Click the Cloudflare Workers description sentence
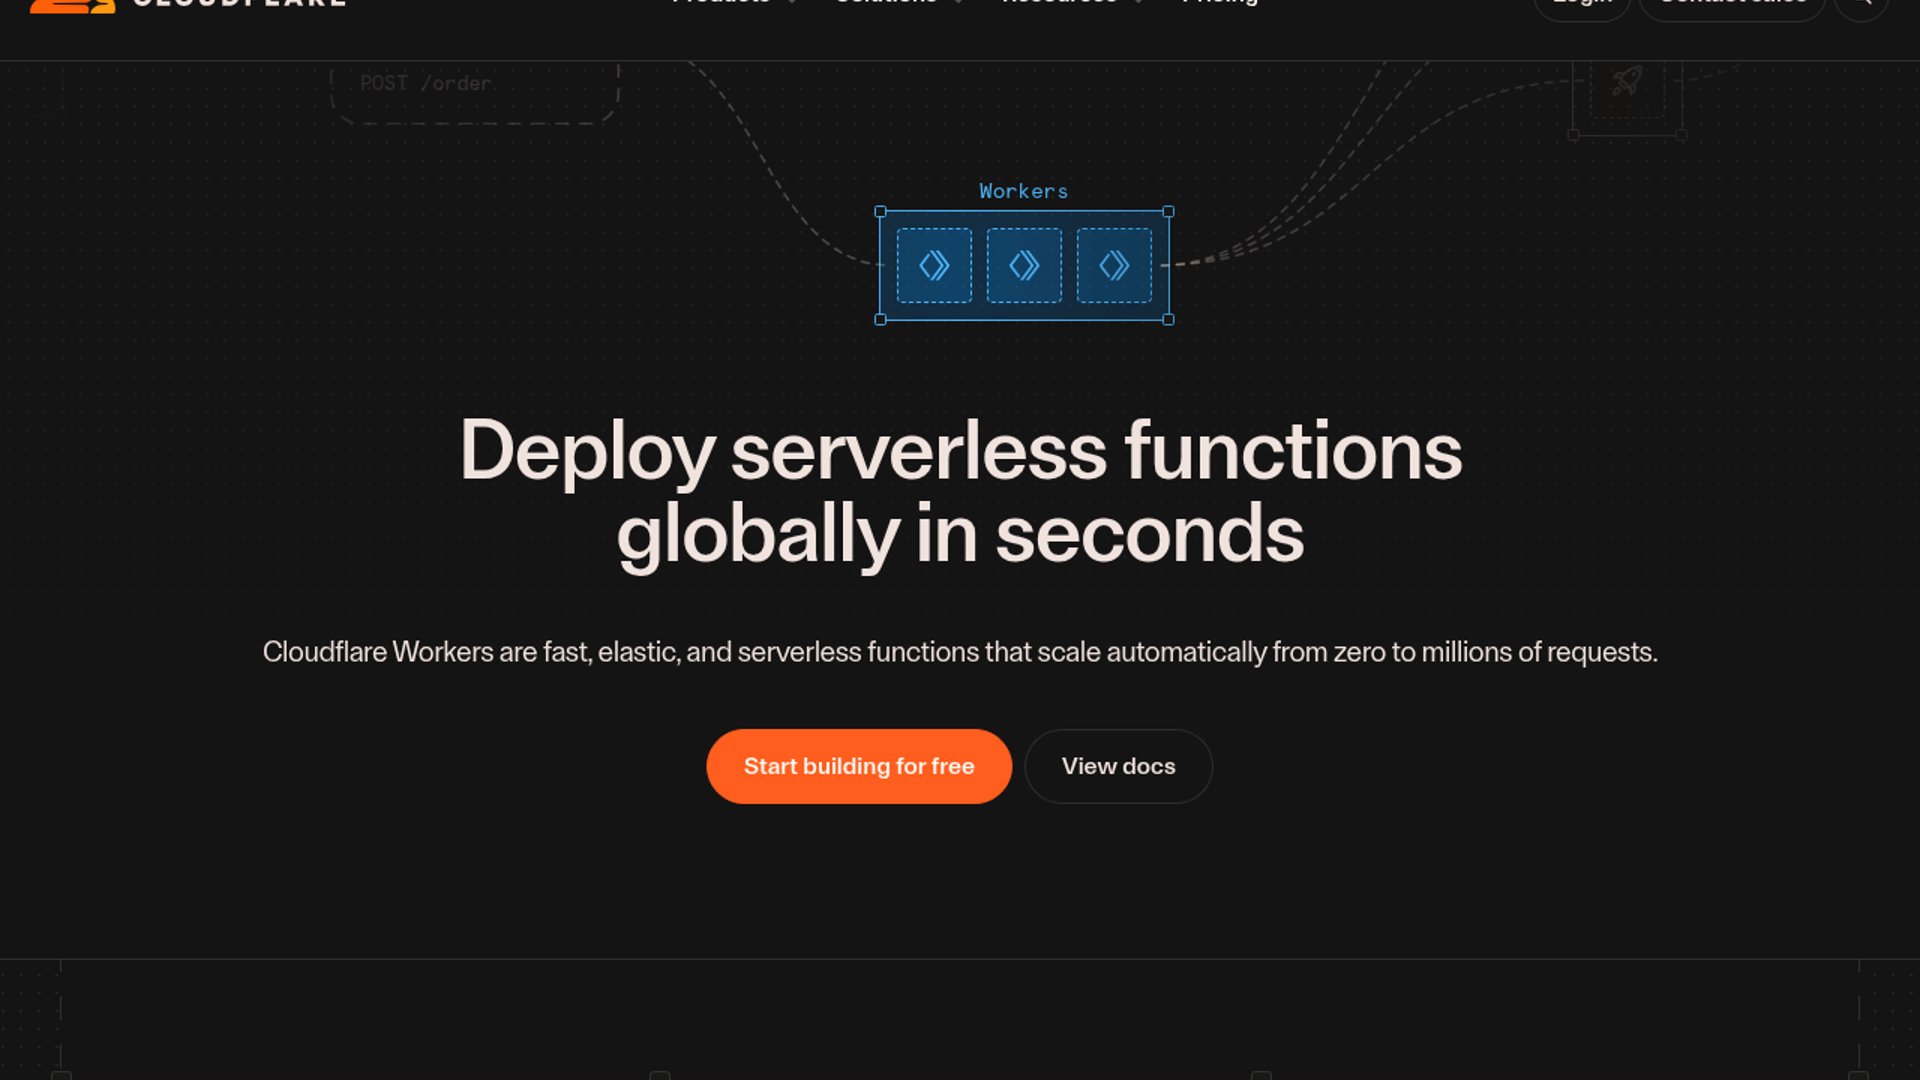This screenshot has height=1080, width=1920. tap(960, 652)
